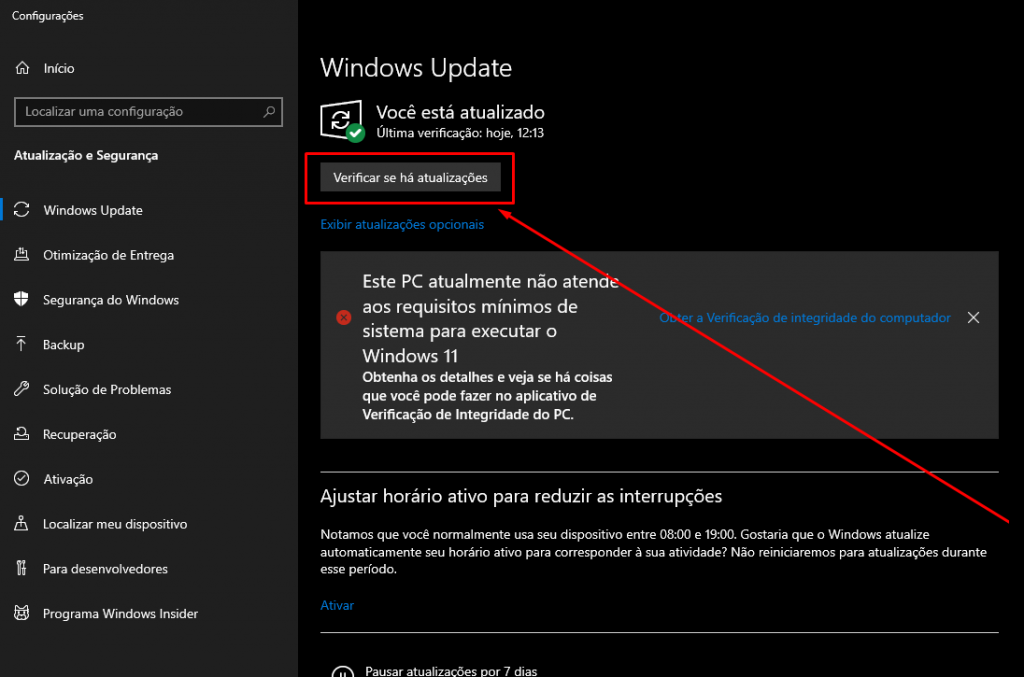Click Verificar se há atualizações button
The width and height of the screenshot is (1024, 677).
coord(410,178)
